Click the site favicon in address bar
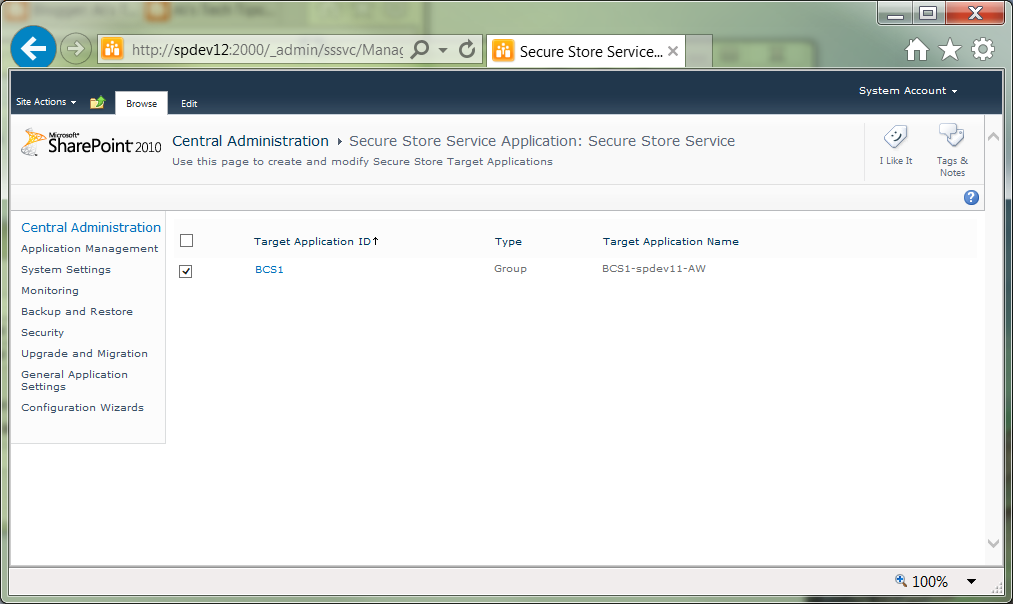This screenshot has height=604, width=1013. click(x=112, y=48)
